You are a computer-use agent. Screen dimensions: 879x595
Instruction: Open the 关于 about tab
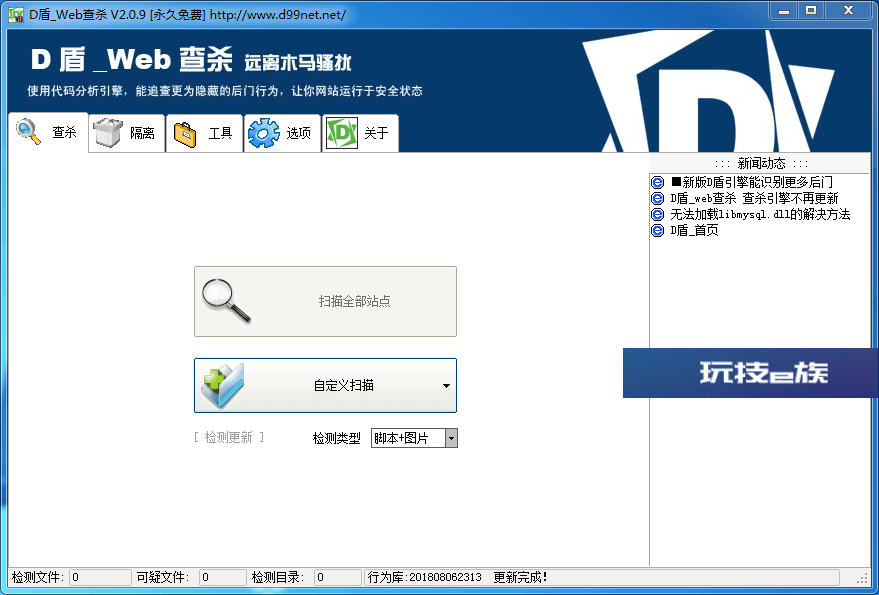coord(360,133)
